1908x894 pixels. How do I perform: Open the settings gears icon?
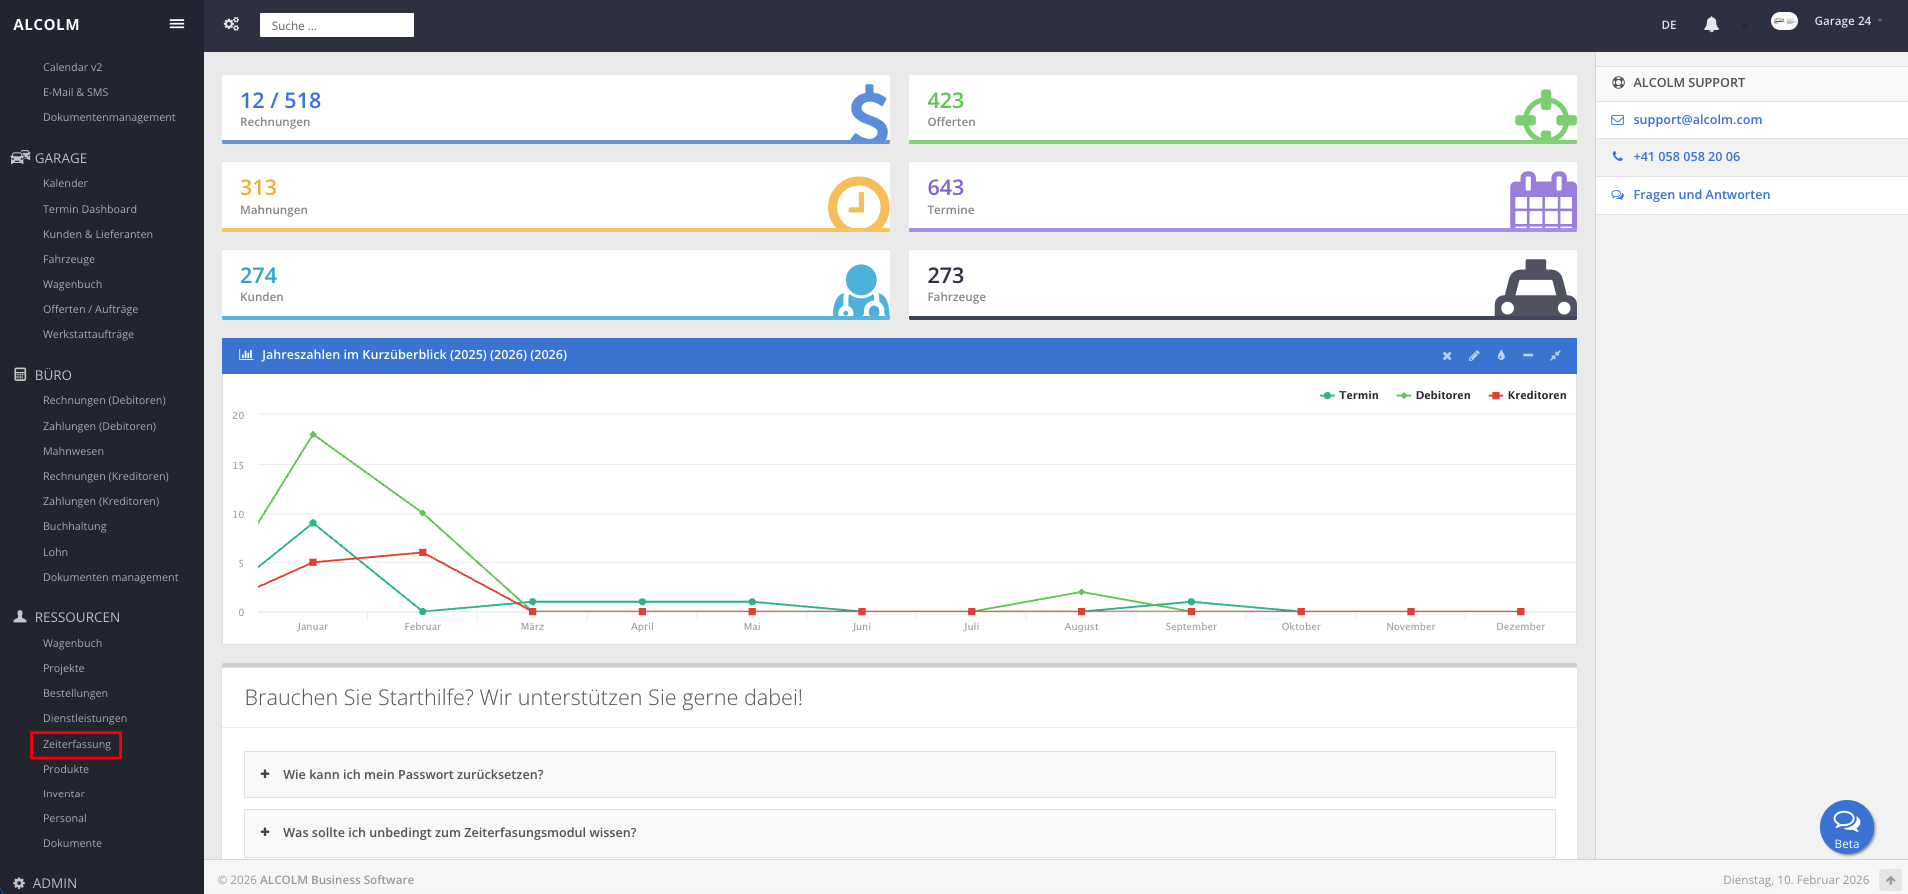[231, 24]
